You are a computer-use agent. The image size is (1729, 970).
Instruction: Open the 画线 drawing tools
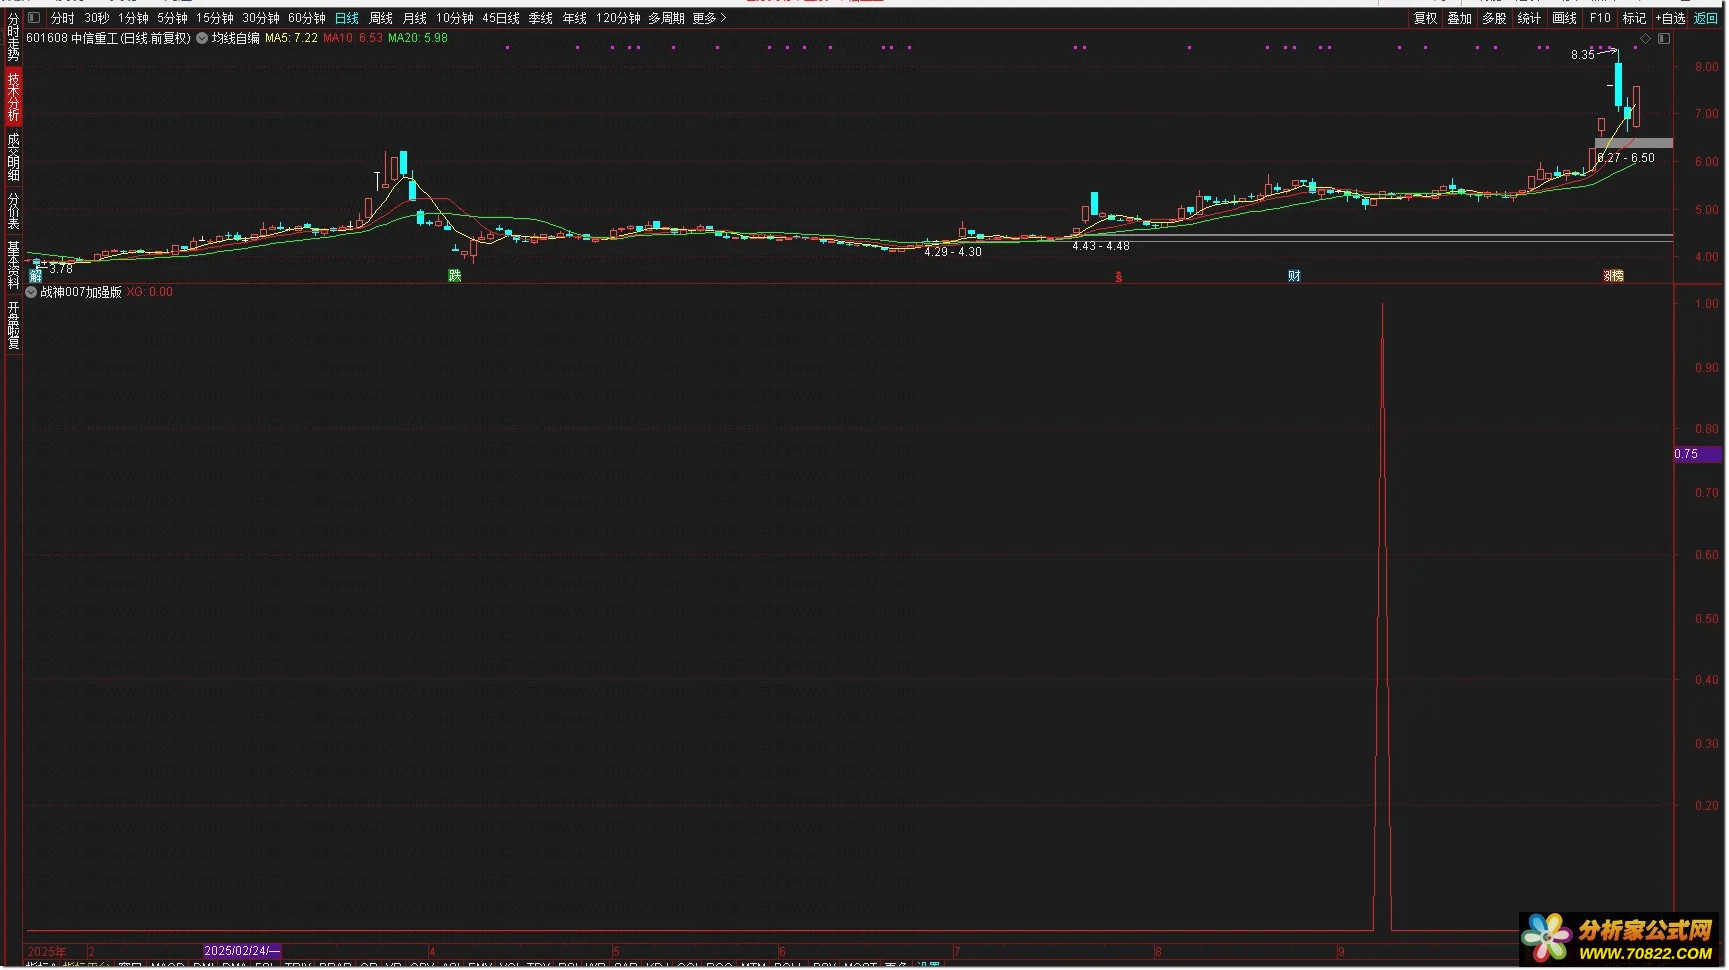click(x=1564, y=18)
